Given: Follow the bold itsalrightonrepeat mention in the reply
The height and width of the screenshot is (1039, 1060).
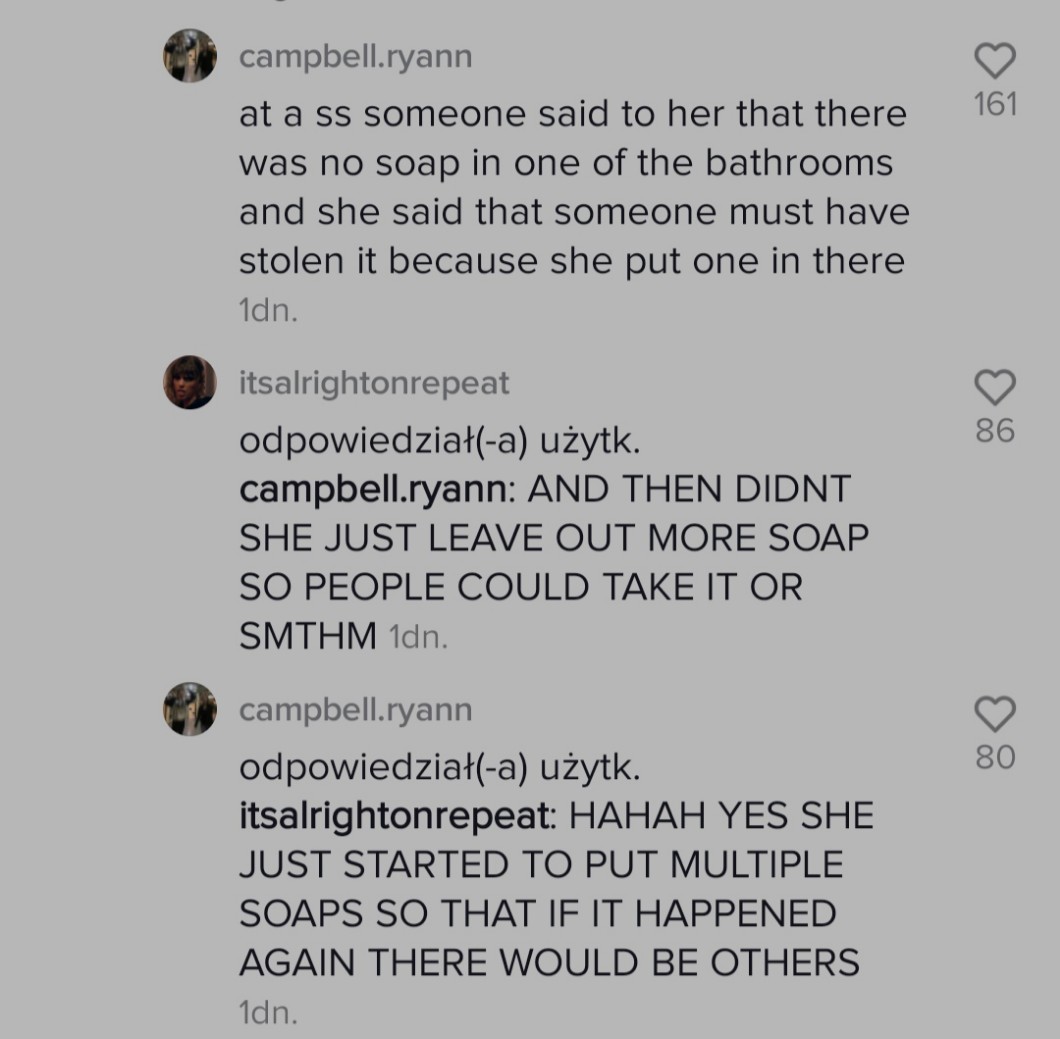Looking at the screenshot, I should click(x=398, y=816).
